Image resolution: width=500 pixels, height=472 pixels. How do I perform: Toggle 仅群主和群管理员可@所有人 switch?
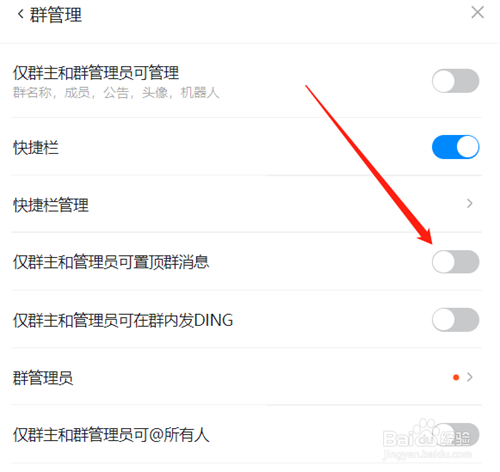click(455, 434)
